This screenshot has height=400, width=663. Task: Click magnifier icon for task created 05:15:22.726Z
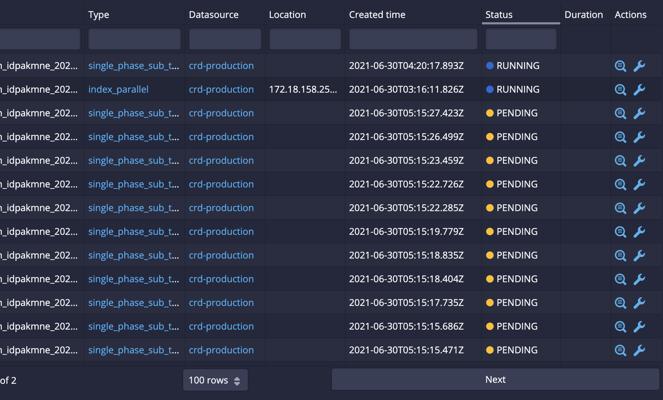click(x=620, y=185)
